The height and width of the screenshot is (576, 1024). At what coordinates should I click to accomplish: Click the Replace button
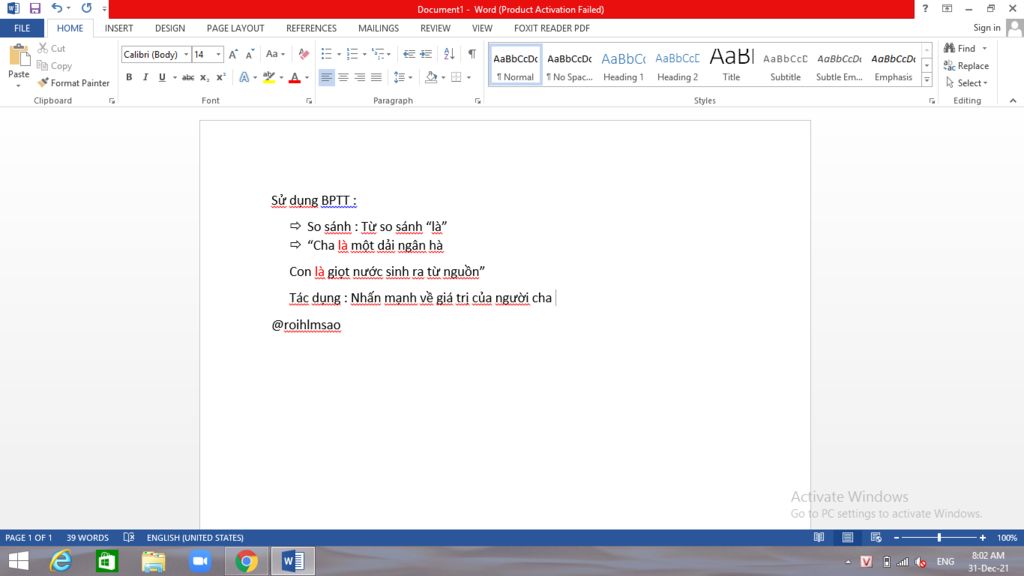point(967,66)
